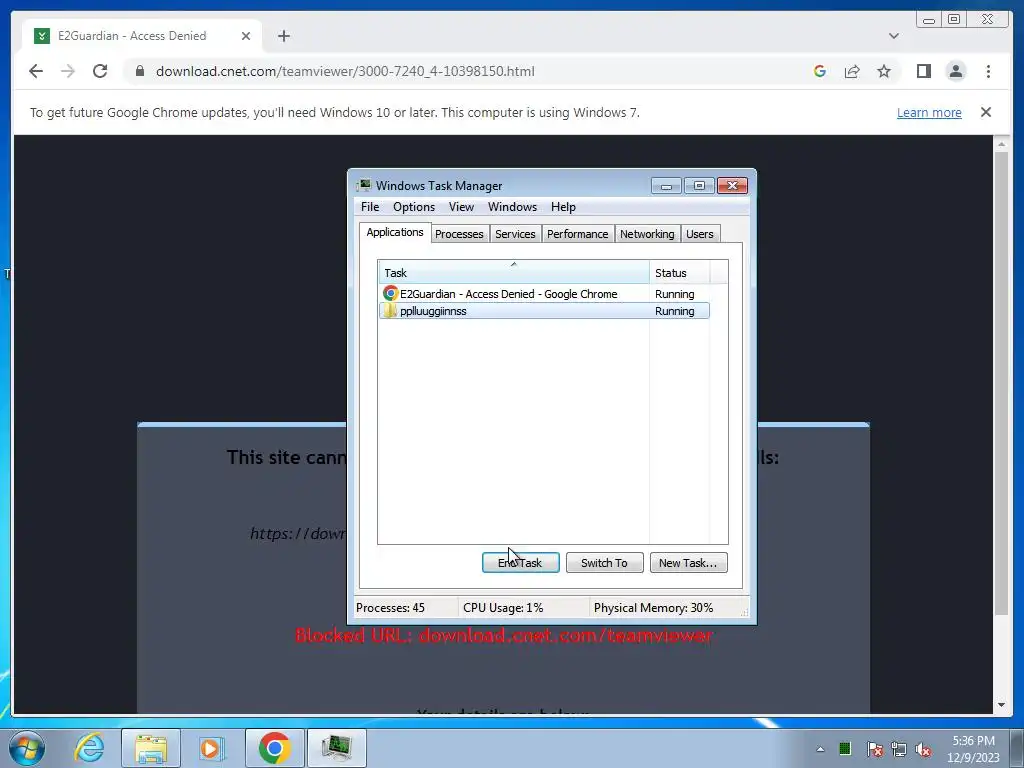Click Blocked URL red text

pyautogui.click(x=504, y=635)
